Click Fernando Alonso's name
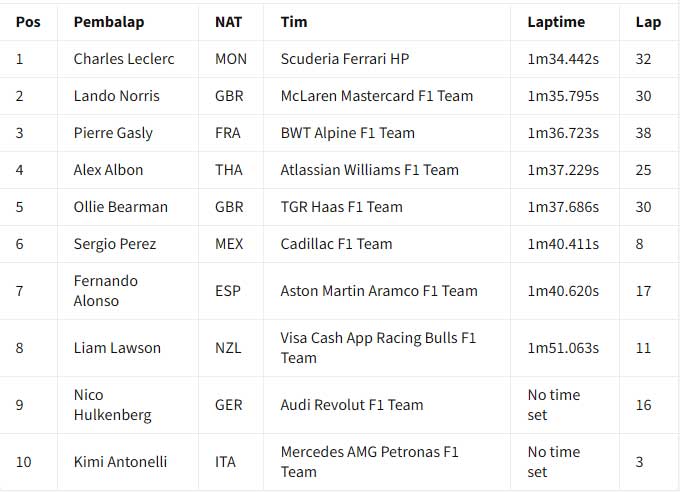The height and width of the screenshot is (492, 680). click(x=105, y=291)
